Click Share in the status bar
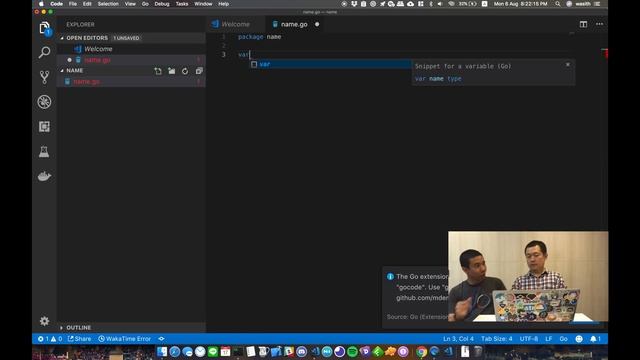The height and width of the screenshot is (360, 640). tap(80, 339)
